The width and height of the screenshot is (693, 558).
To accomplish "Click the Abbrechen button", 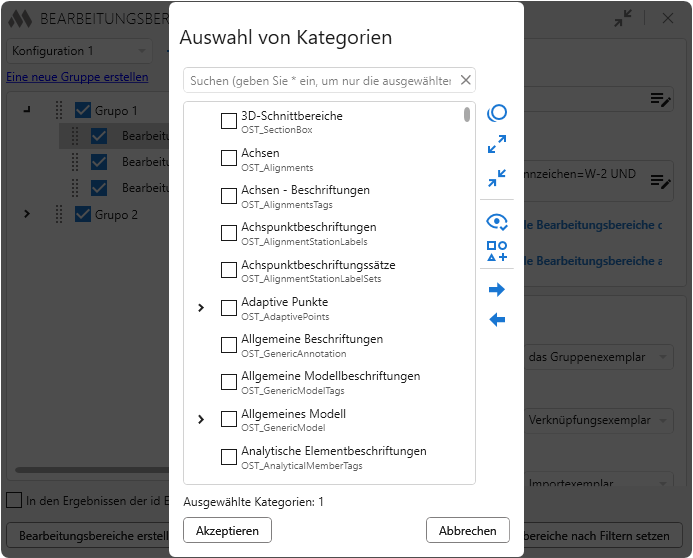I will point(468,530).
